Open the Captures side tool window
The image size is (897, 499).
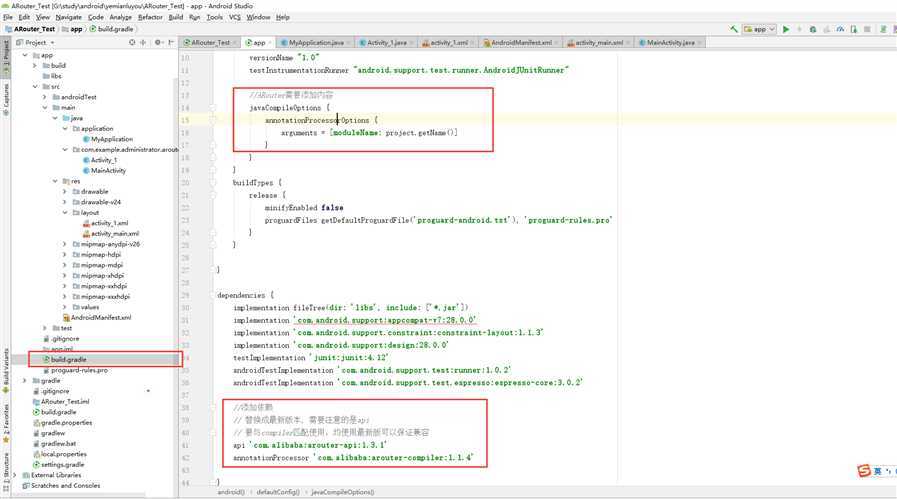click(x=6, y=98)
